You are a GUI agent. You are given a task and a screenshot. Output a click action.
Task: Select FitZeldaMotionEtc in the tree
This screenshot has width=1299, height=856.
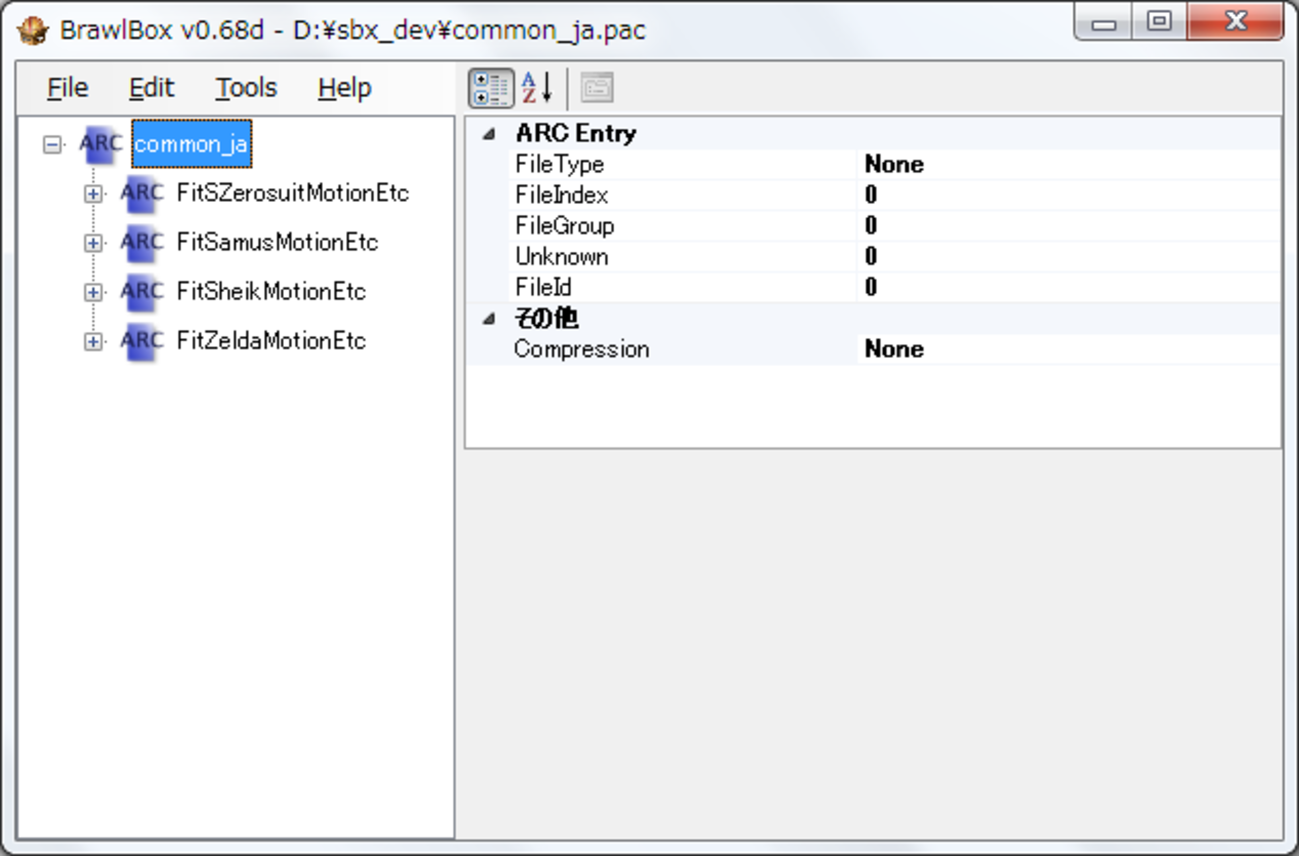point(271,341)
